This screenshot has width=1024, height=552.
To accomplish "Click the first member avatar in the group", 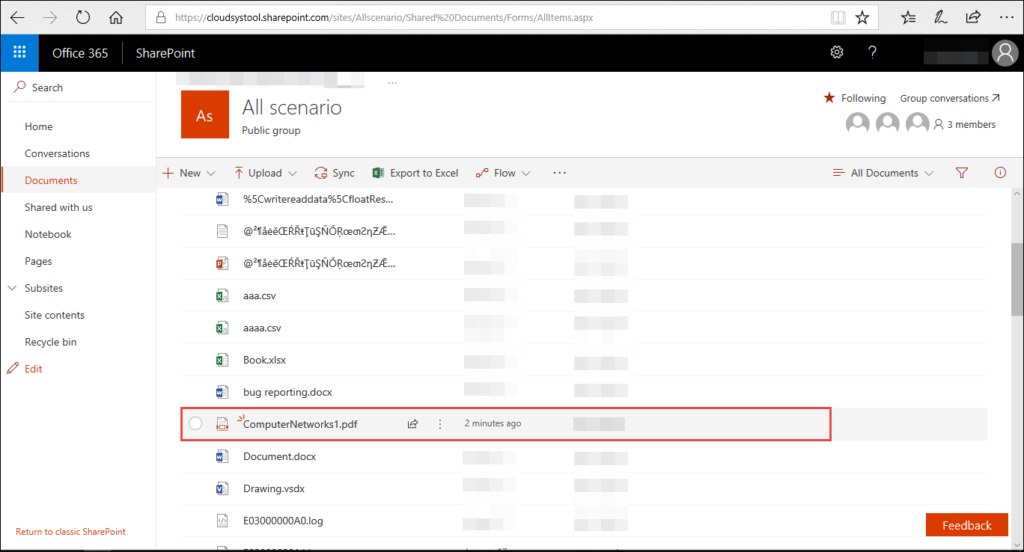I will [857, 123].
